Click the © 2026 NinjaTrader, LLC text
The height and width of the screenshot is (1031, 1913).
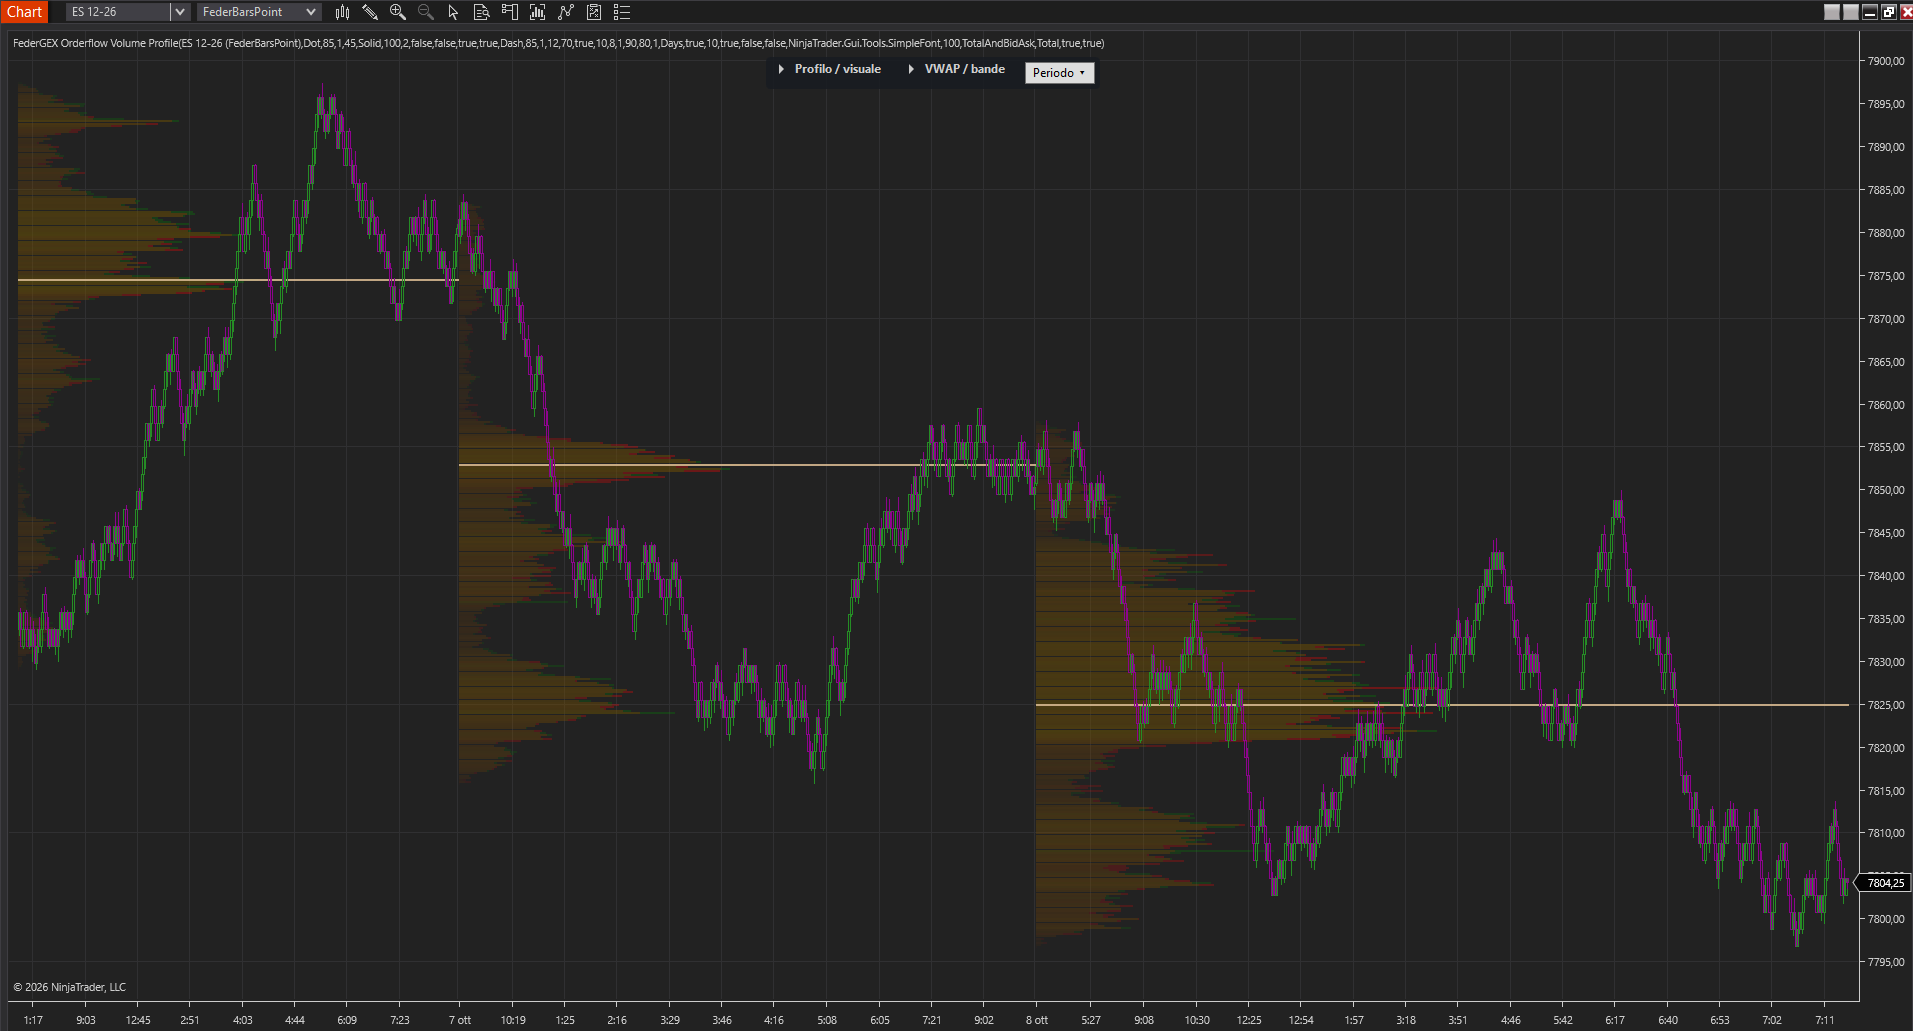(x=69, y=987)
